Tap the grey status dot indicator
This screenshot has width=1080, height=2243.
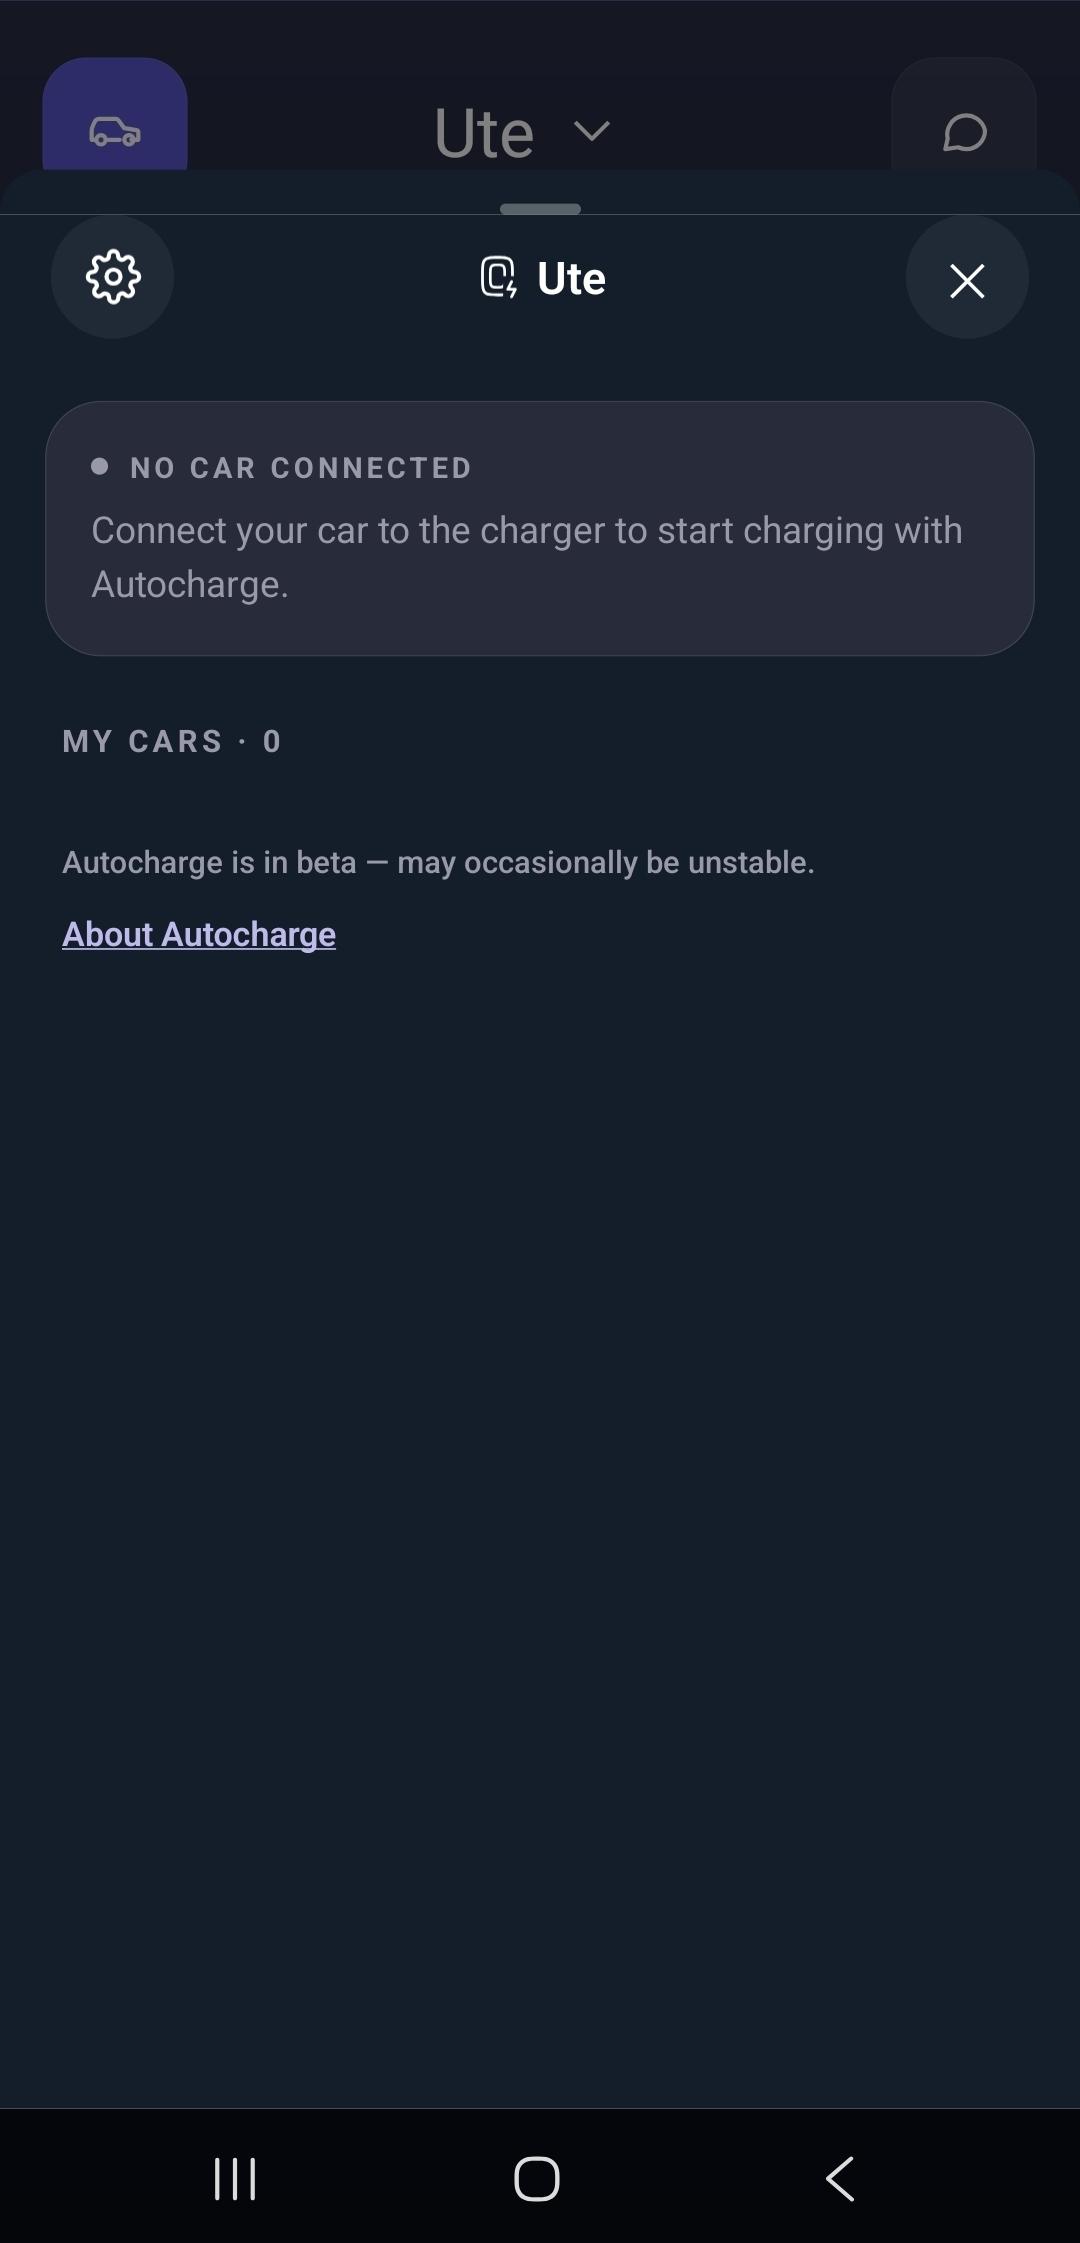pyautogui.click(x=99, y=466)
